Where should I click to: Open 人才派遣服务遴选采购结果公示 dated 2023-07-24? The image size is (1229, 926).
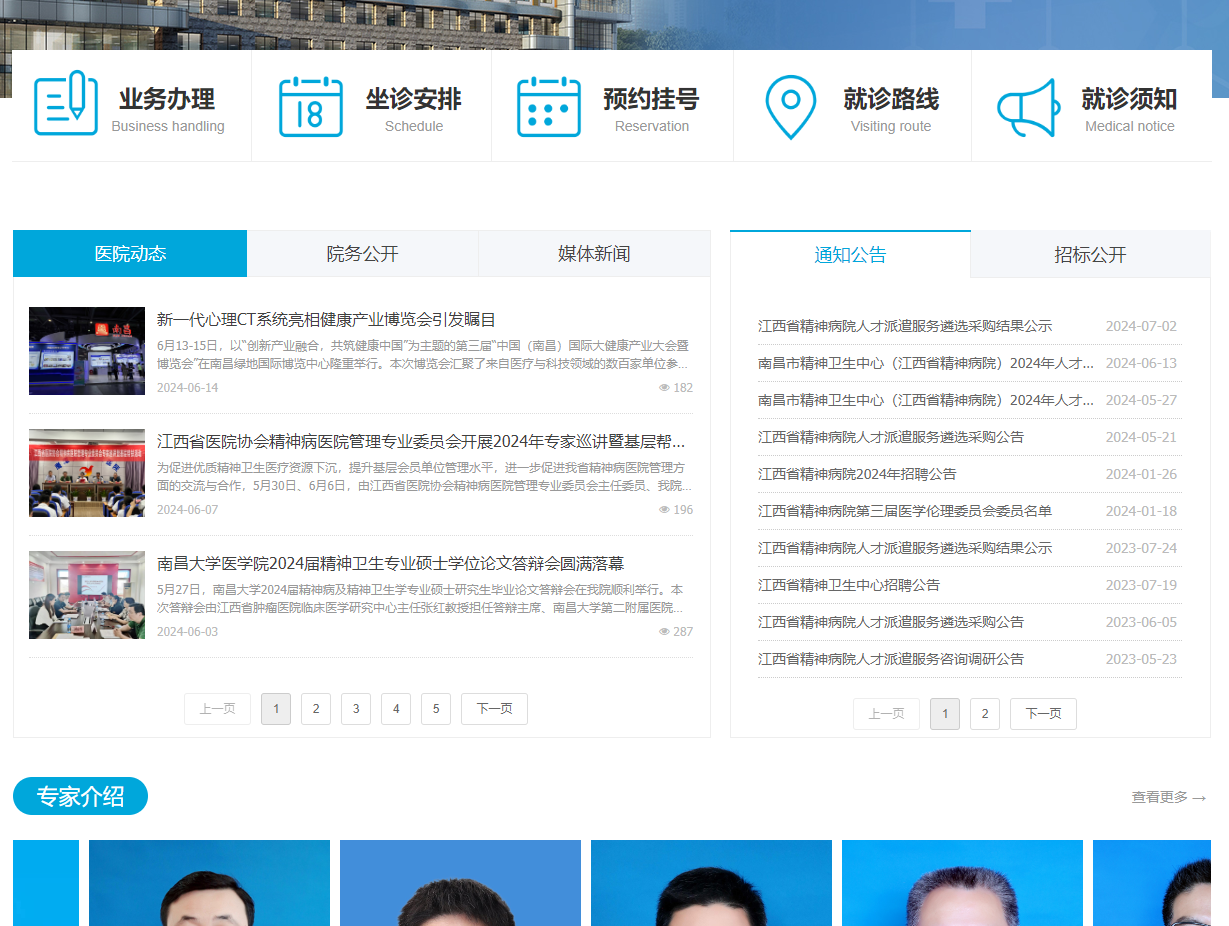pos(905,548)
